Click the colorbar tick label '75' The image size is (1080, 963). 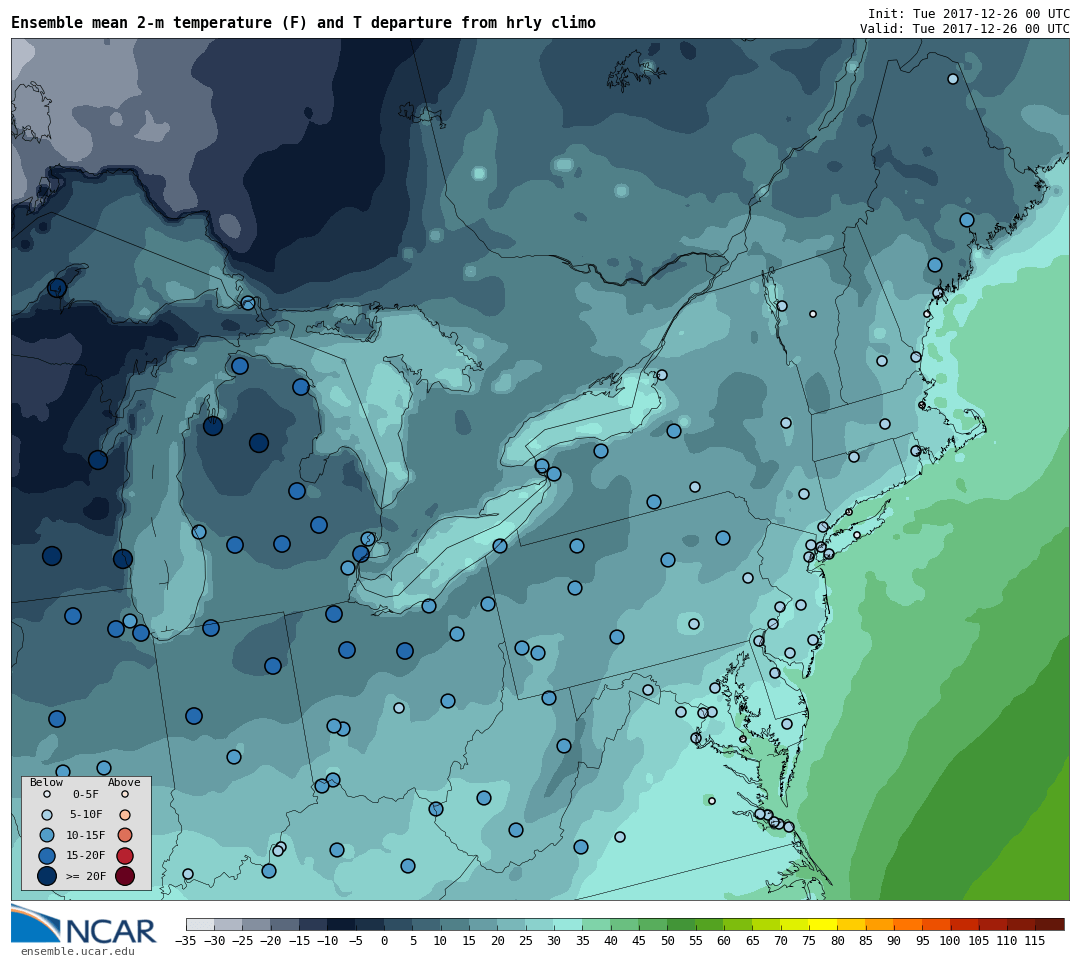pos(809,940)
